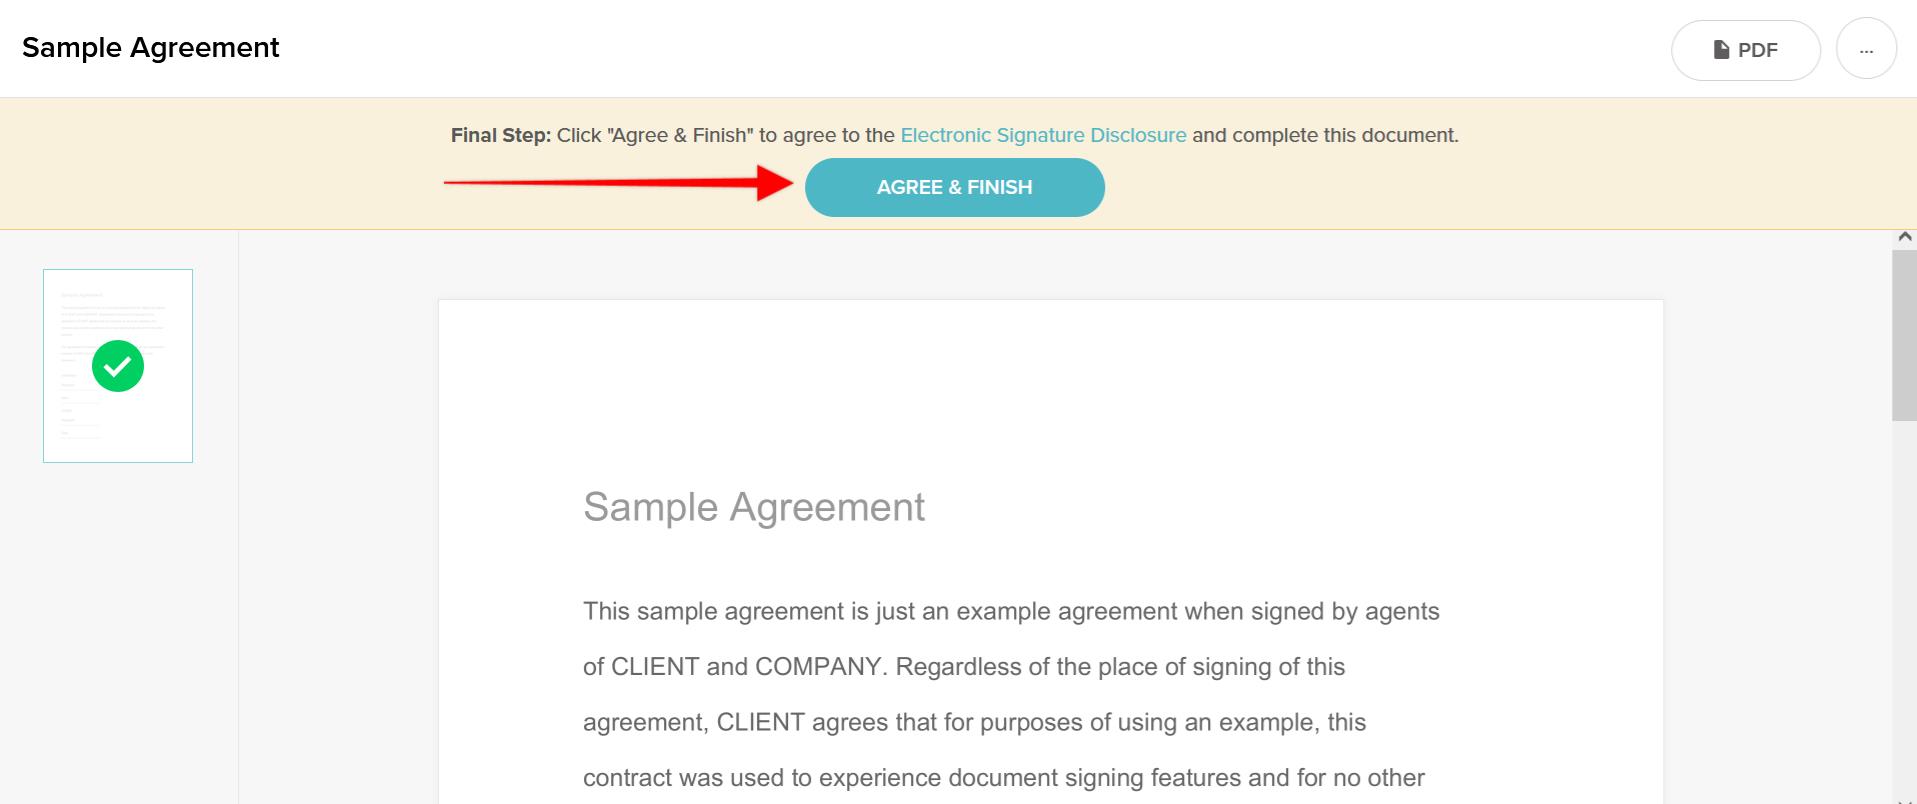
Task: Click the vertical scrollbar thumb
Action: [1904, 335]
